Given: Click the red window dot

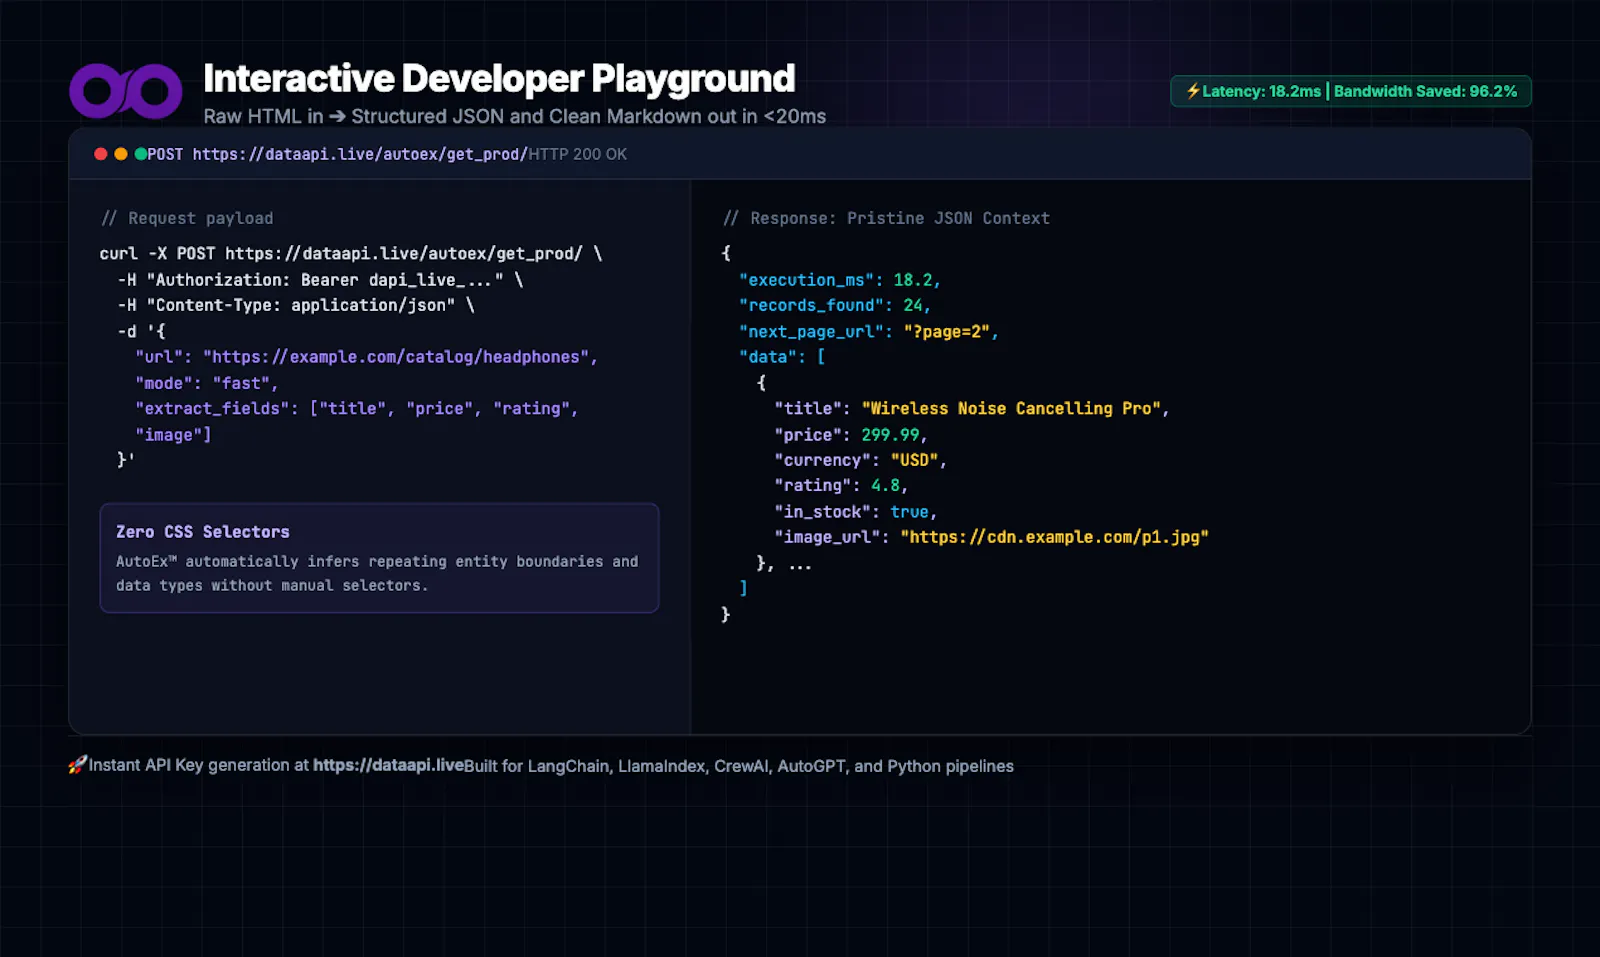Looking at the screenshot, I should 101,154.
